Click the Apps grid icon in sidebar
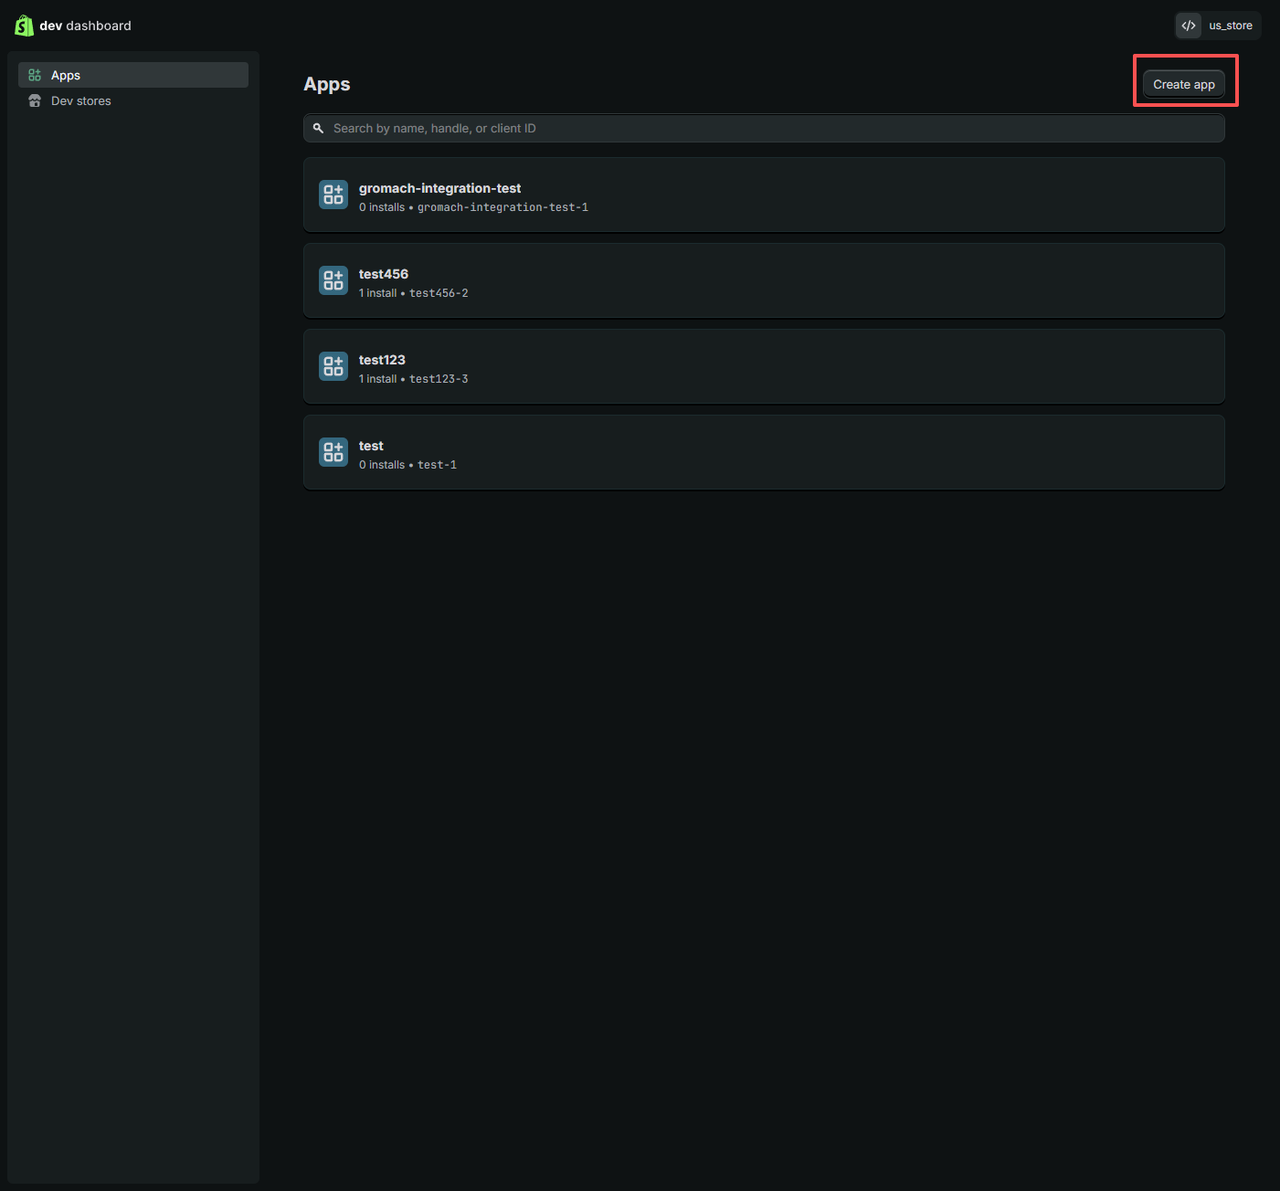This screenshot has height=1191, width=1280. coord(35,75)
